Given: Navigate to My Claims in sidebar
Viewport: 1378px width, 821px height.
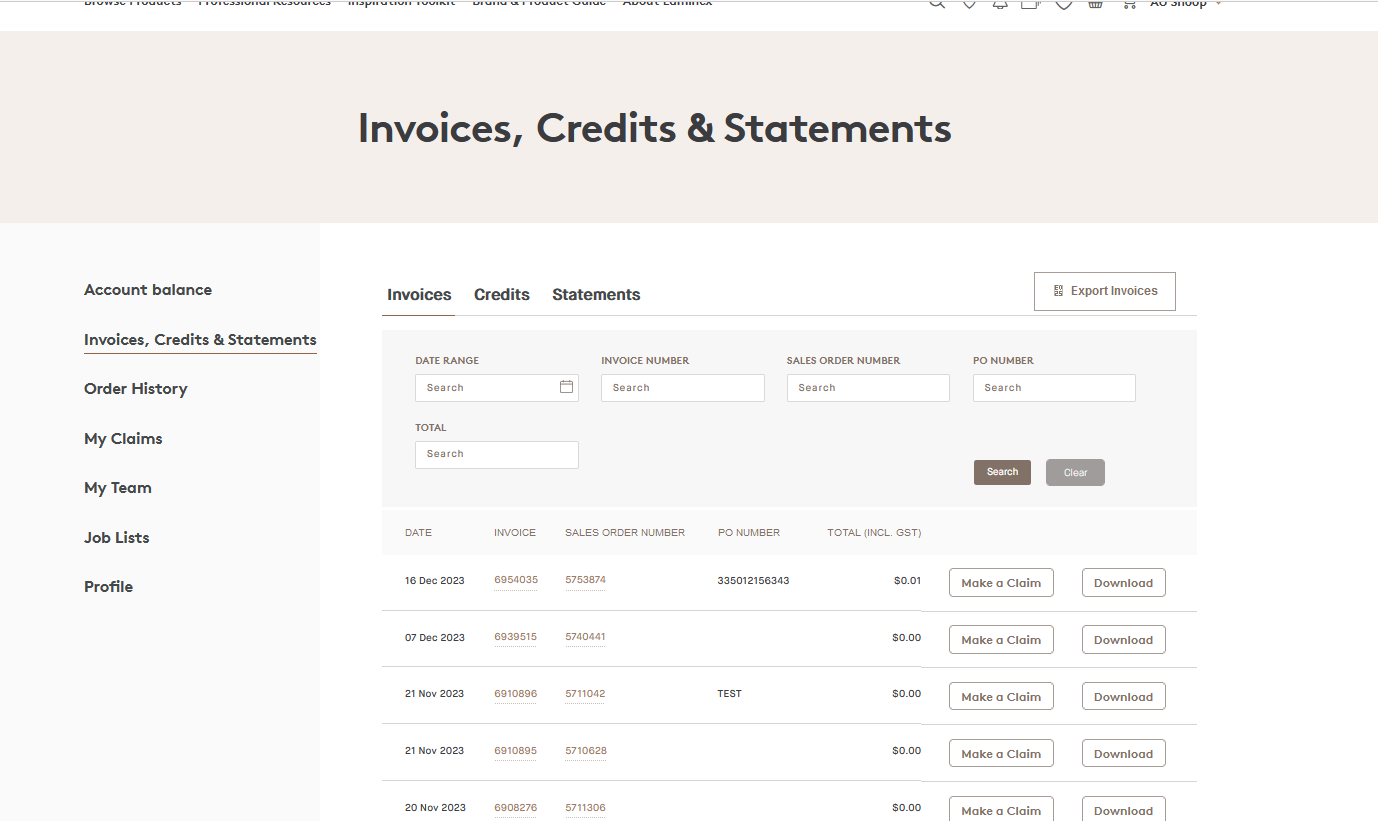Looking at the screenshot, I should click(x=123, y=439).
